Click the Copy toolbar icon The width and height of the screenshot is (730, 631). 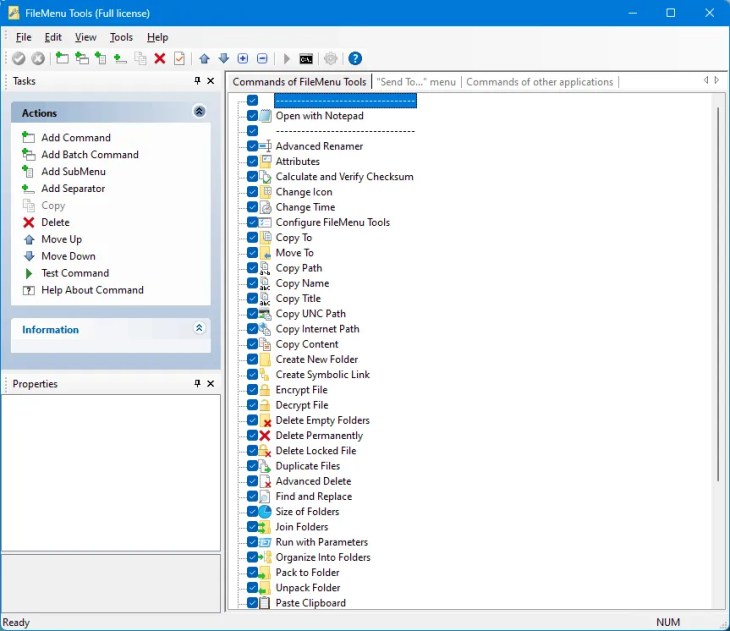tap(140, 58)
